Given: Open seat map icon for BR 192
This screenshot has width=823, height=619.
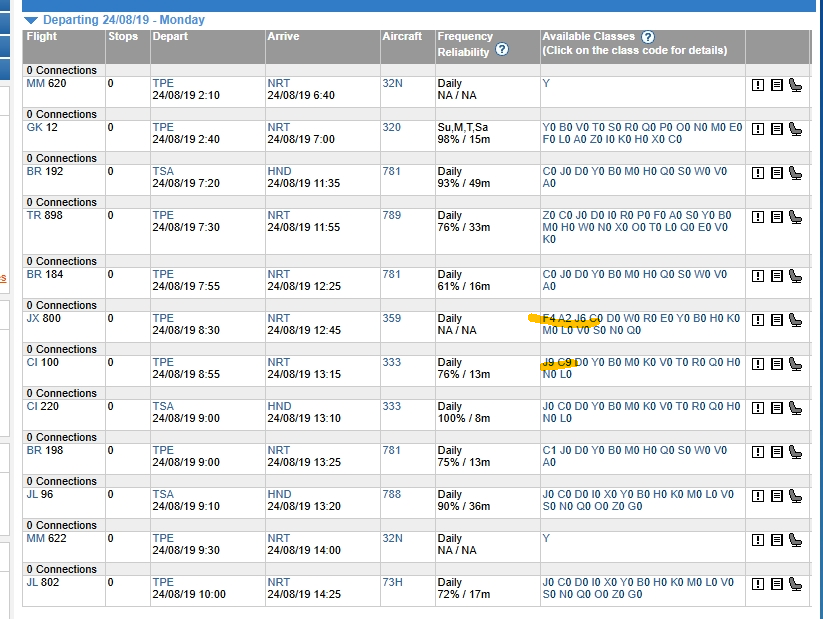Looking at the screenshot, I should pyautogui.click(x=796, y=173).
